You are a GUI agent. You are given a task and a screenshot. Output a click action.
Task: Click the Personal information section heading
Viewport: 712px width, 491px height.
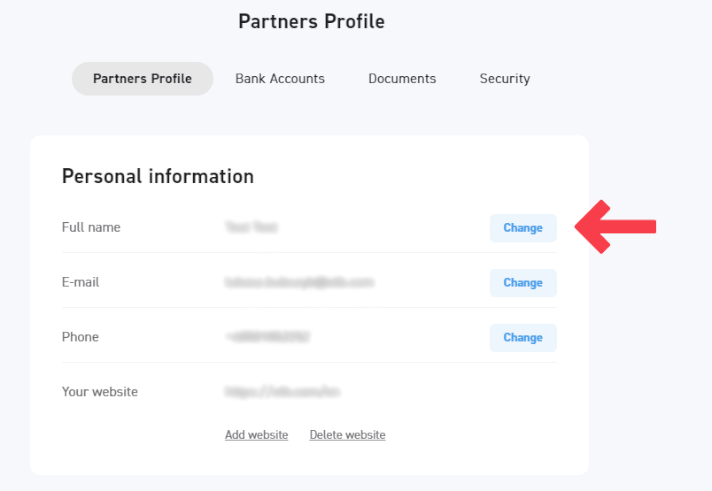pos(158,177)
